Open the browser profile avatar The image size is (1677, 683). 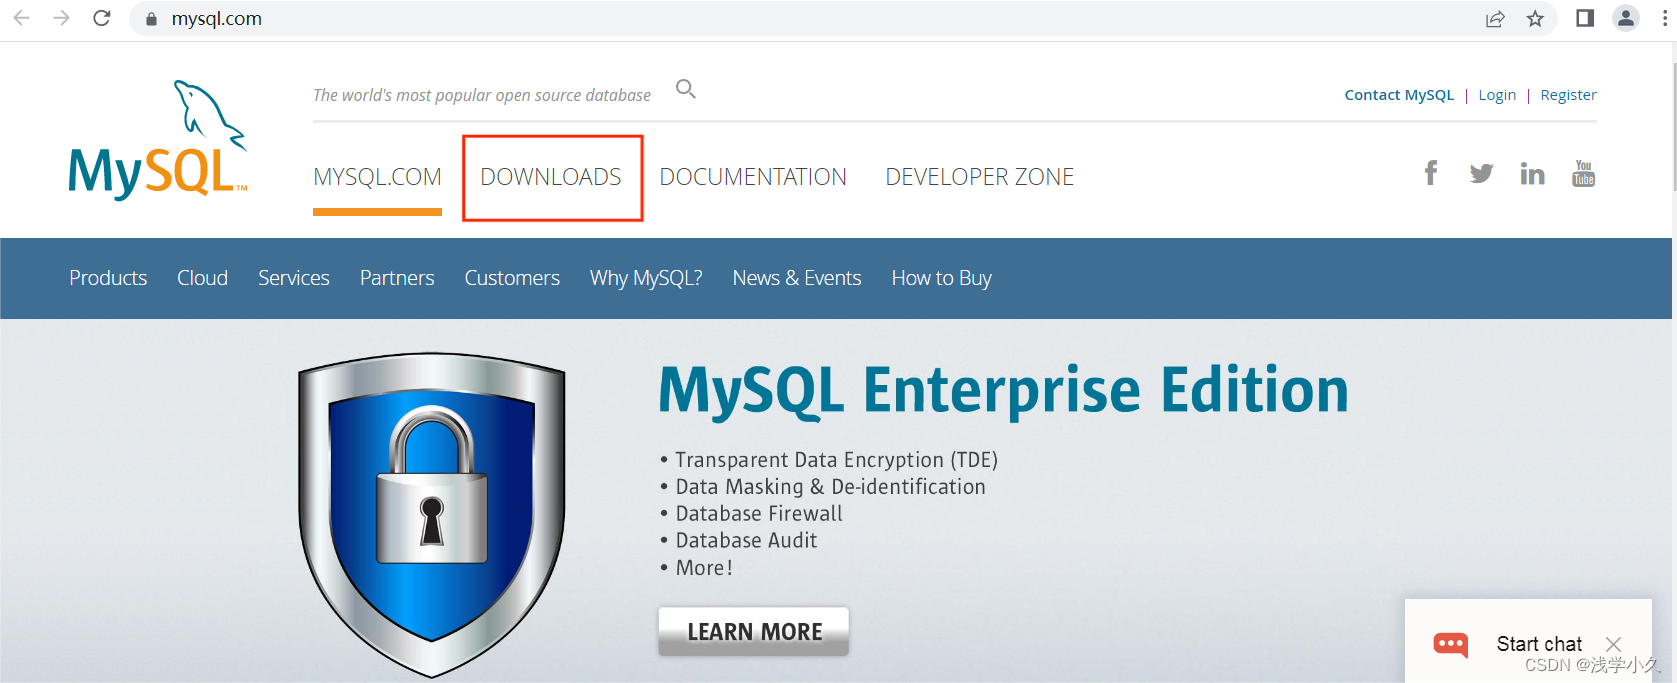tap(1626, 18)
